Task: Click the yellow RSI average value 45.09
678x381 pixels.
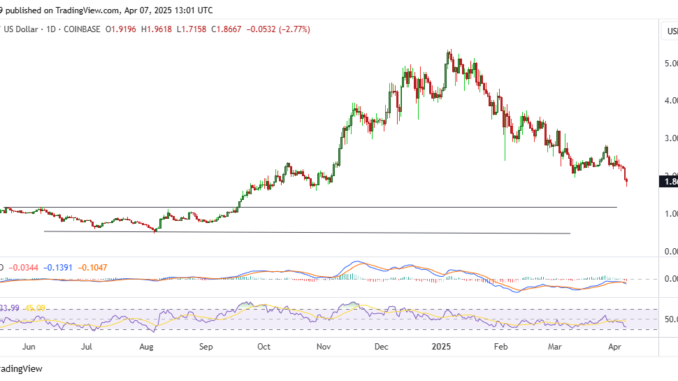Action: click(x=35, y=308)
